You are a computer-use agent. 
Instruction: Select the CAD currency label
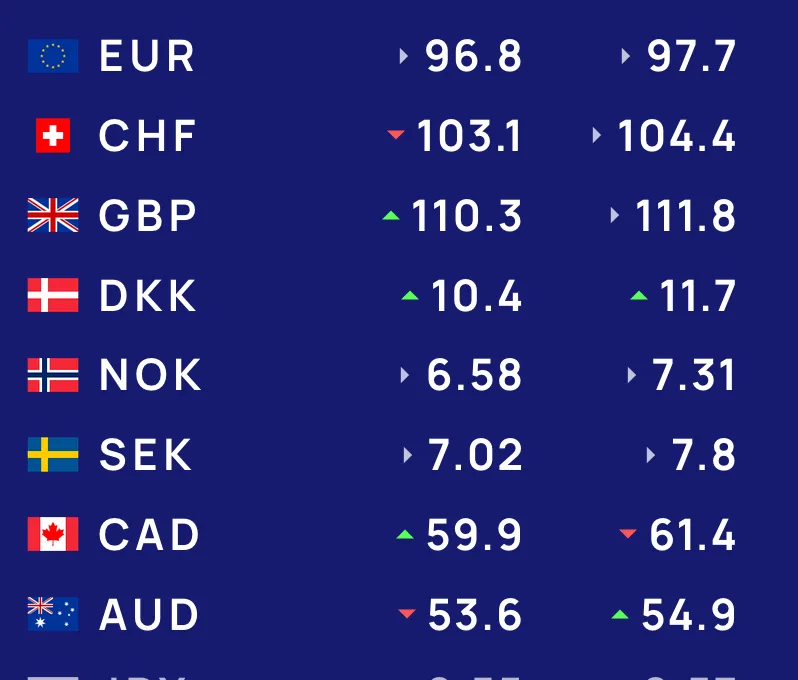click(150, 535)
